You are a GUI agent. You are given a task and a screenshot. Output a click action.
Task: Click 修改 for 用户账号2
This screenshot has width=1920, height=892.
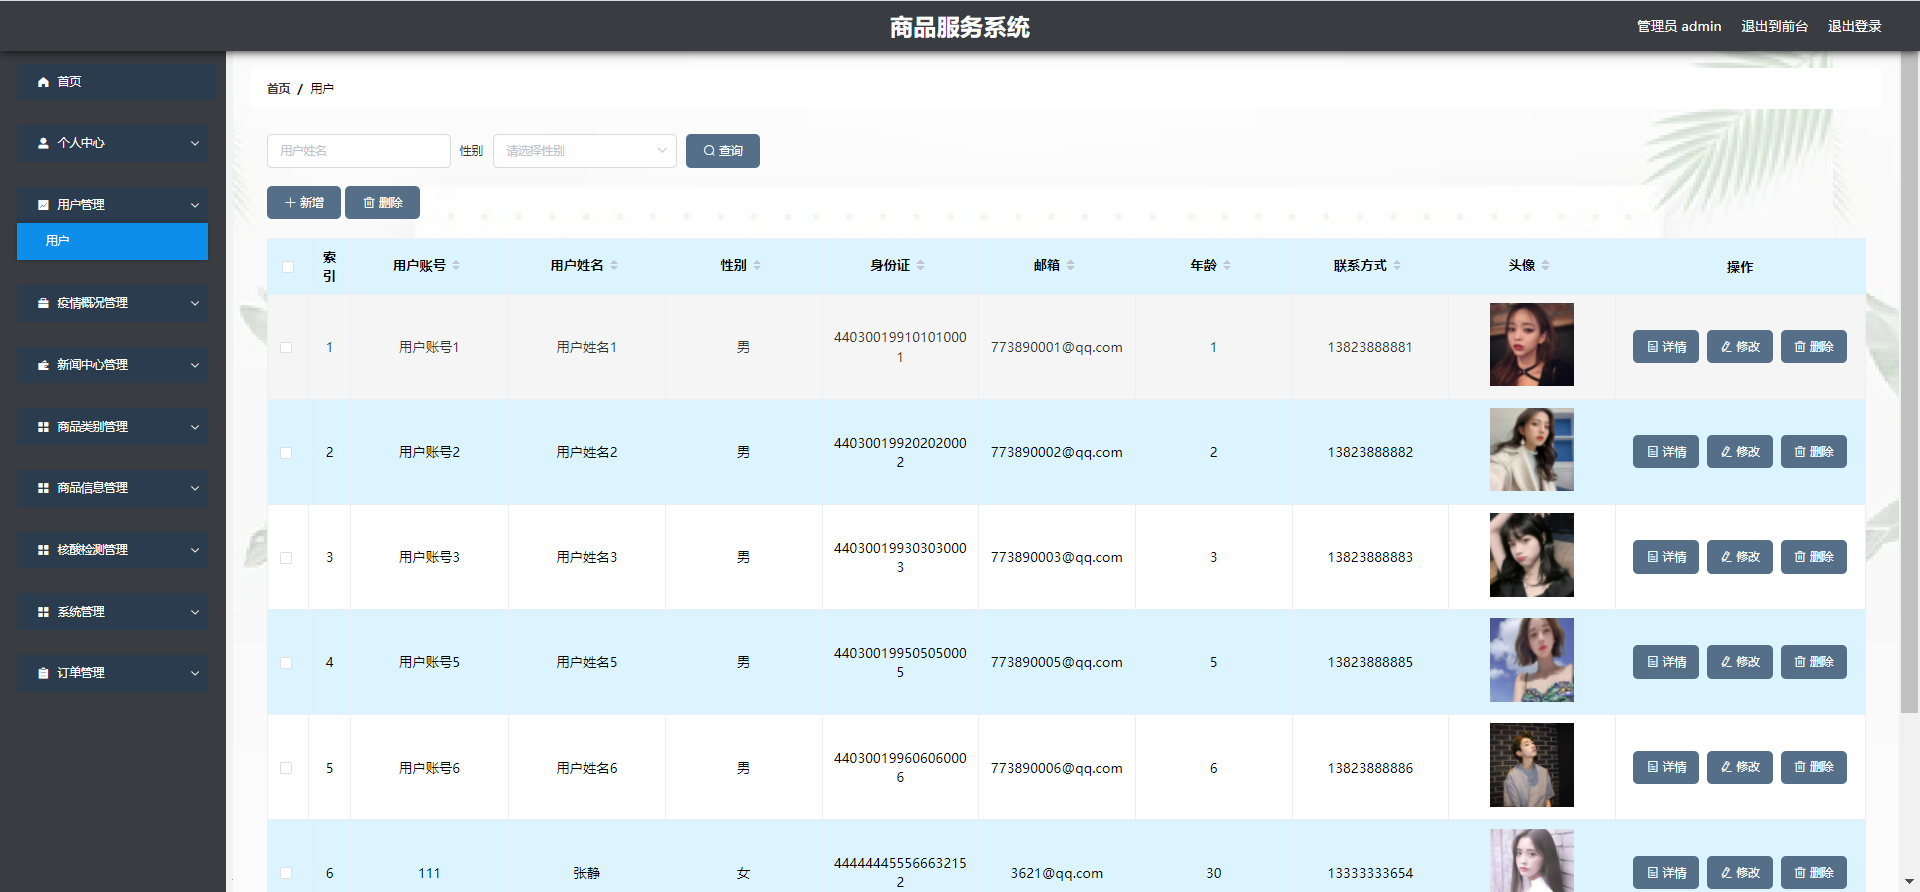point(1740,452)
